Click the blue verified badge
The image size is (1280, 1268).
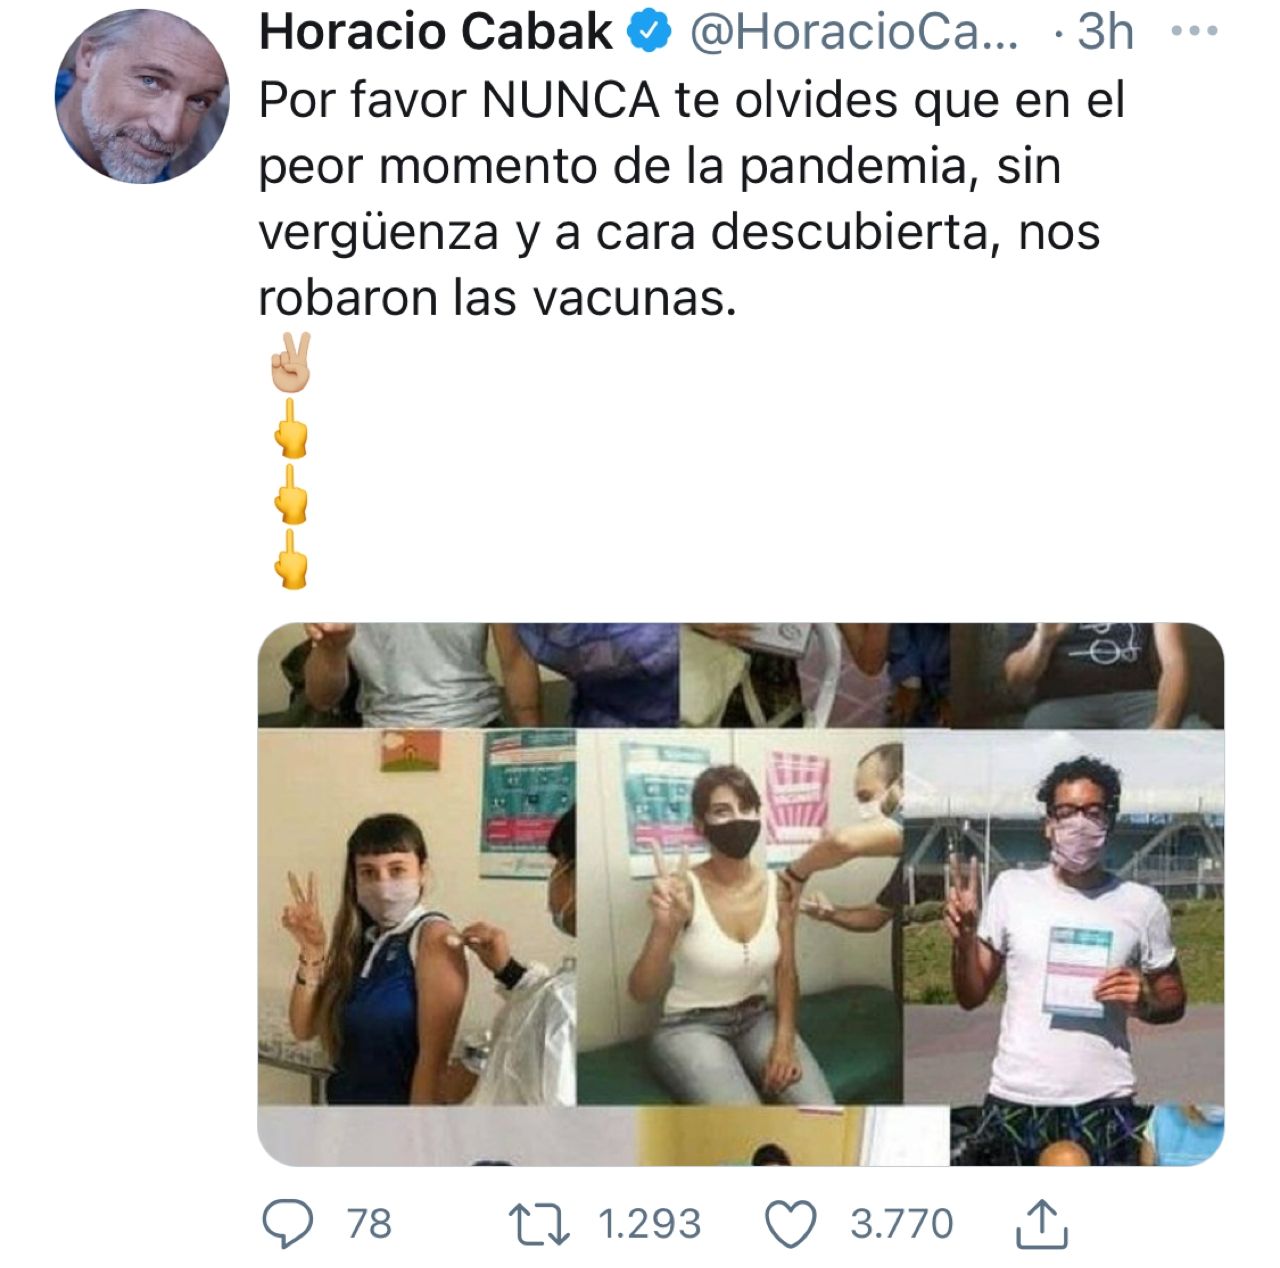(x=649, y=32)
